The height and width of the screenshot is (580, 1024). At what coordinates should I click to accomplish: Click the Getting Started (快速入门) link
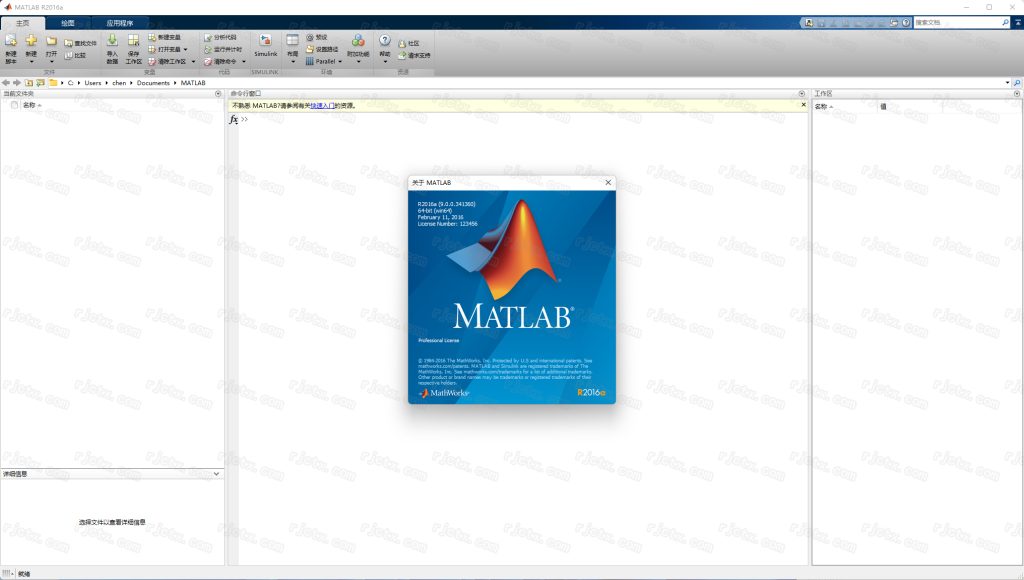coord(321,105)
